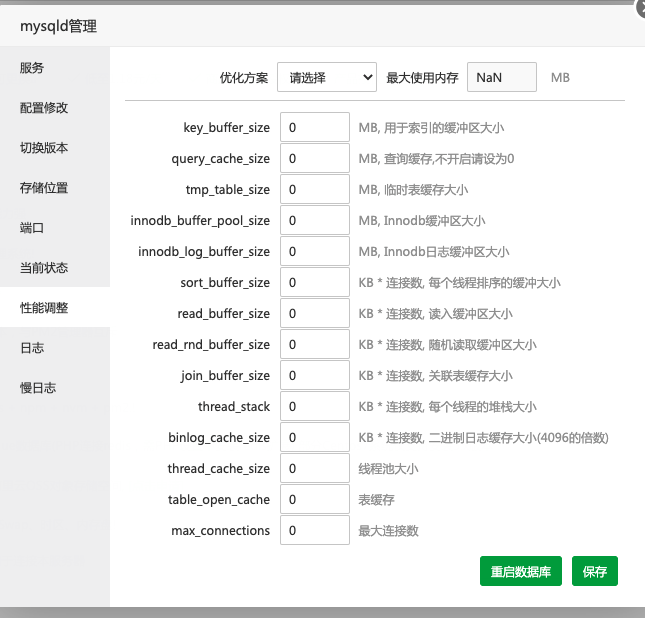The width and height of the screenshot is (645, 618).
Task: Click the mysqld管理 dialog title
Action: coord(58,26)
